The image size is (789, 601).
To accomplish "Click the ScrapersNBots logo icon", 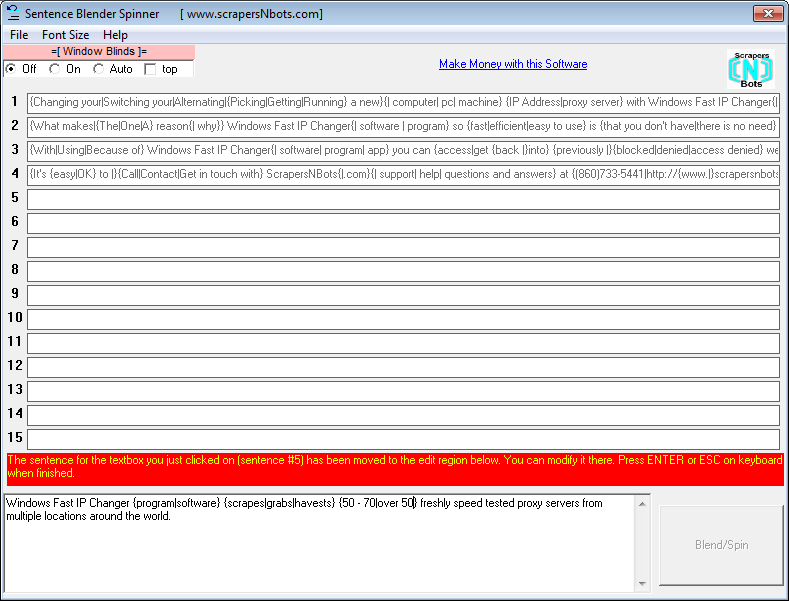I will coord(751,69).
